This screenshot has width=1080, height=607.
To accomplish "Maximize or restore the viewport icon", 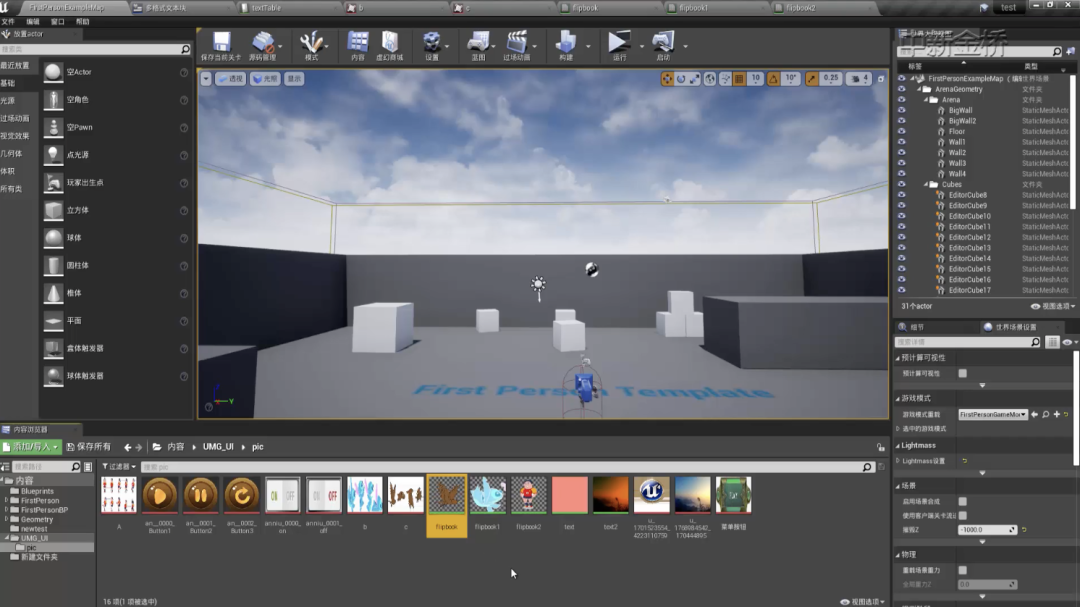I will point(880,79).
